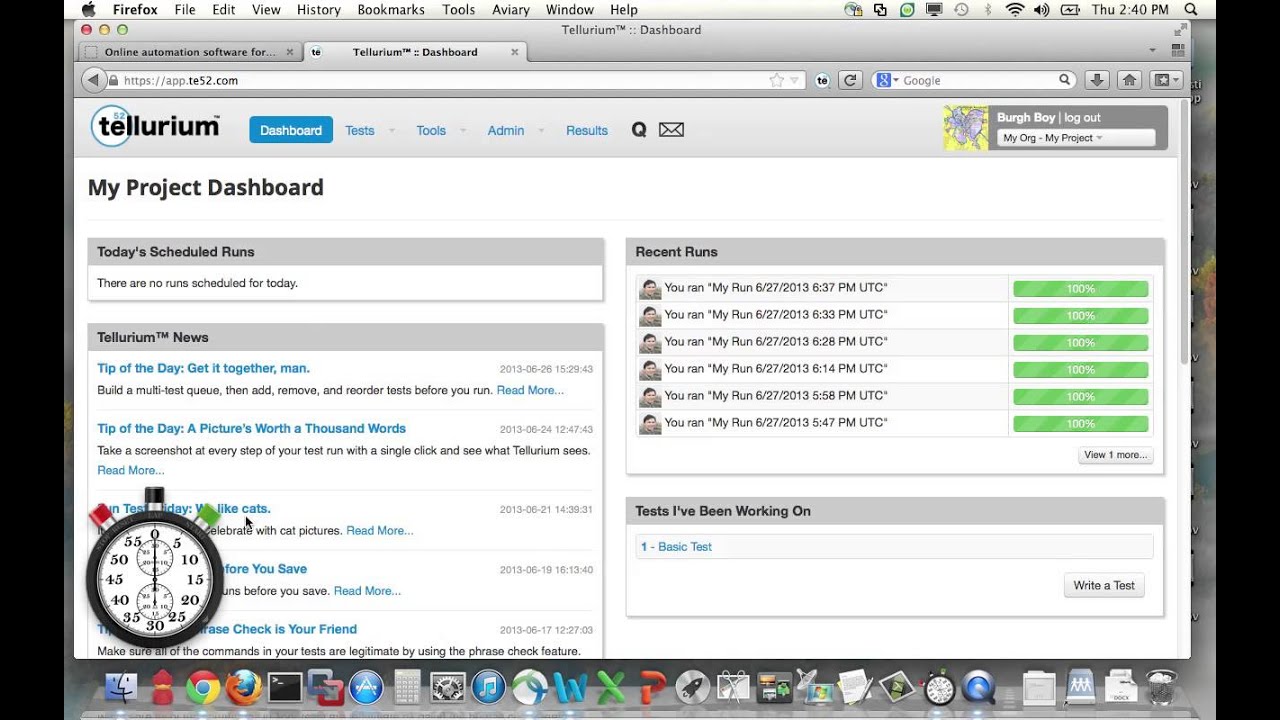Open the Bookmarks menu
Viewport: 1280px width, 720px height.
tap(392, 9)
